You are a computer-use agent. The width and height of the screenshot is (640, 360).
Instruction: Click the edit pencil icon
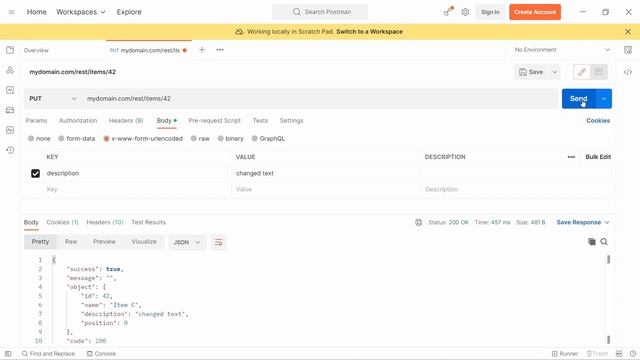582,72
